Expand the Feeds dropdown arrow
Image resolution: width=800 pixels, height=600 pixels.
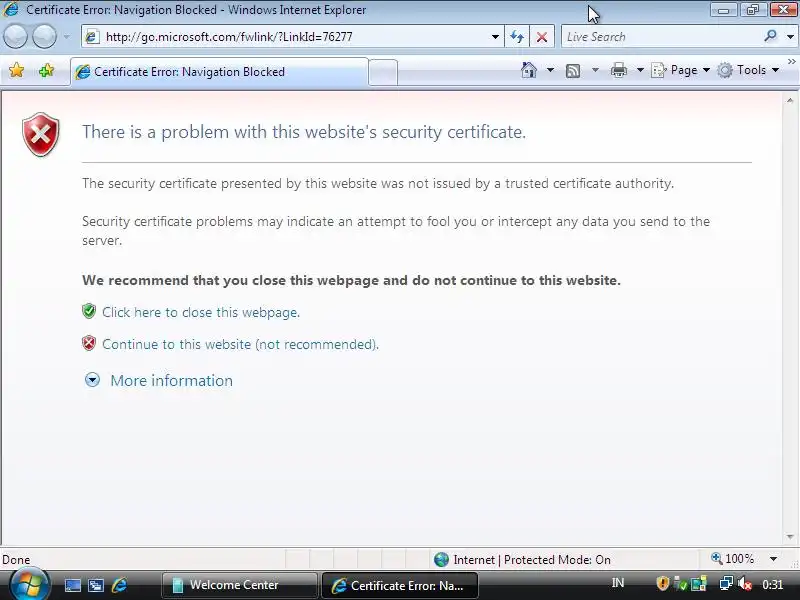click(x=595, y=70)
